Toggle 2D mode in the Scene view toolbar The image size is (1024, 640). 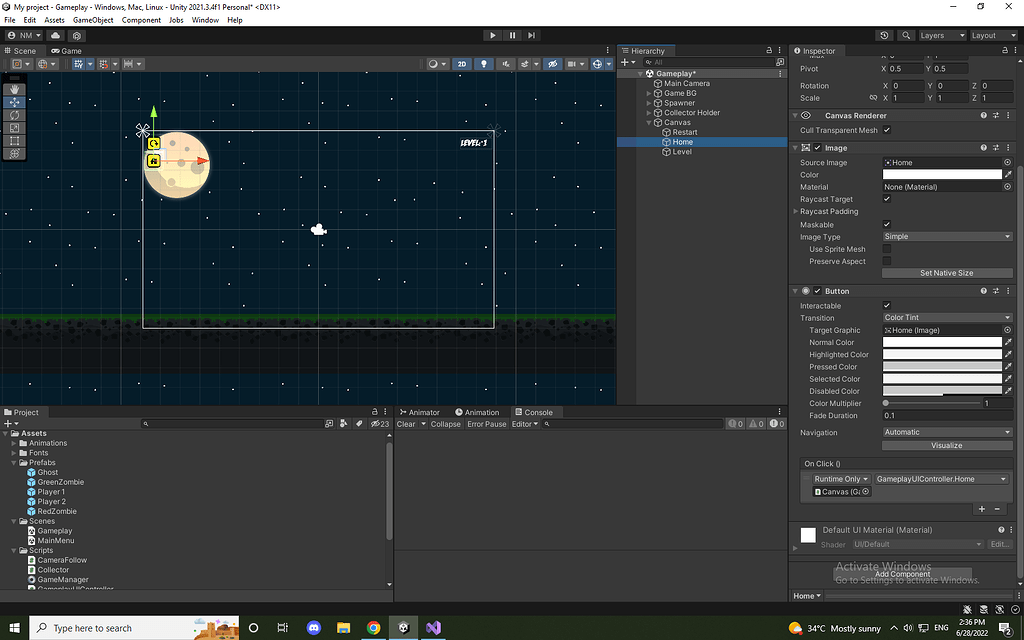pyautogui.click(x=462, y=63)
